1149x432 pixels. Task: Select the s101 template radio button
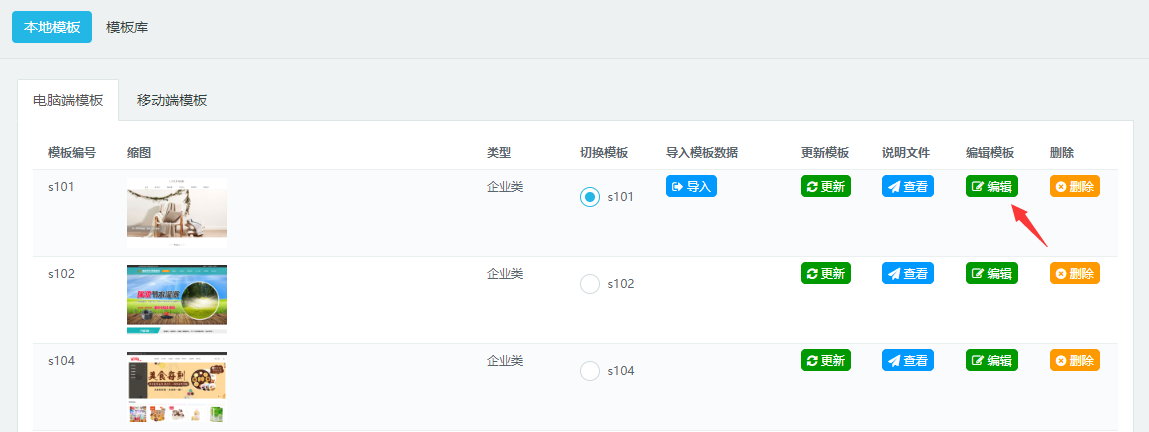pos(590,197)
